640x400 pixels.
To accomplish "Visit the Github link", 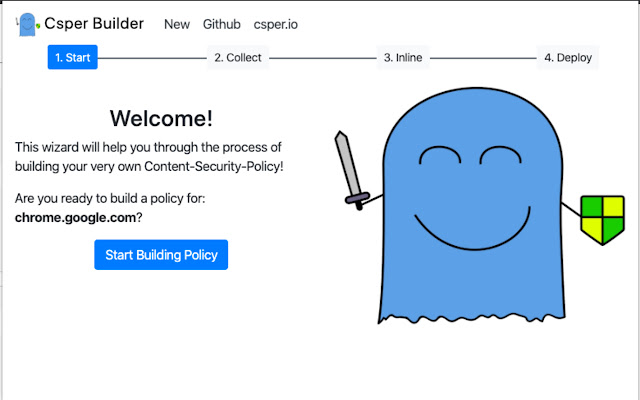I will [x=222, y=24].
